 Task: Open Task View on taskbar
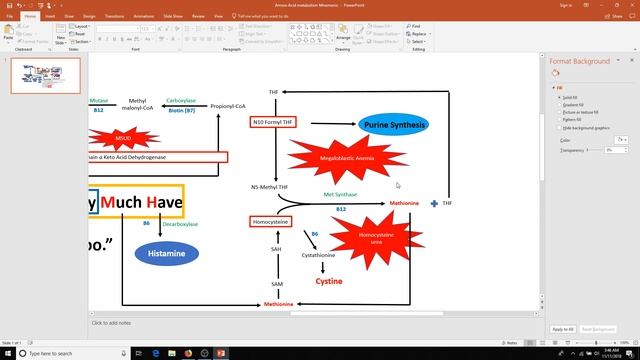pos(138,353)
